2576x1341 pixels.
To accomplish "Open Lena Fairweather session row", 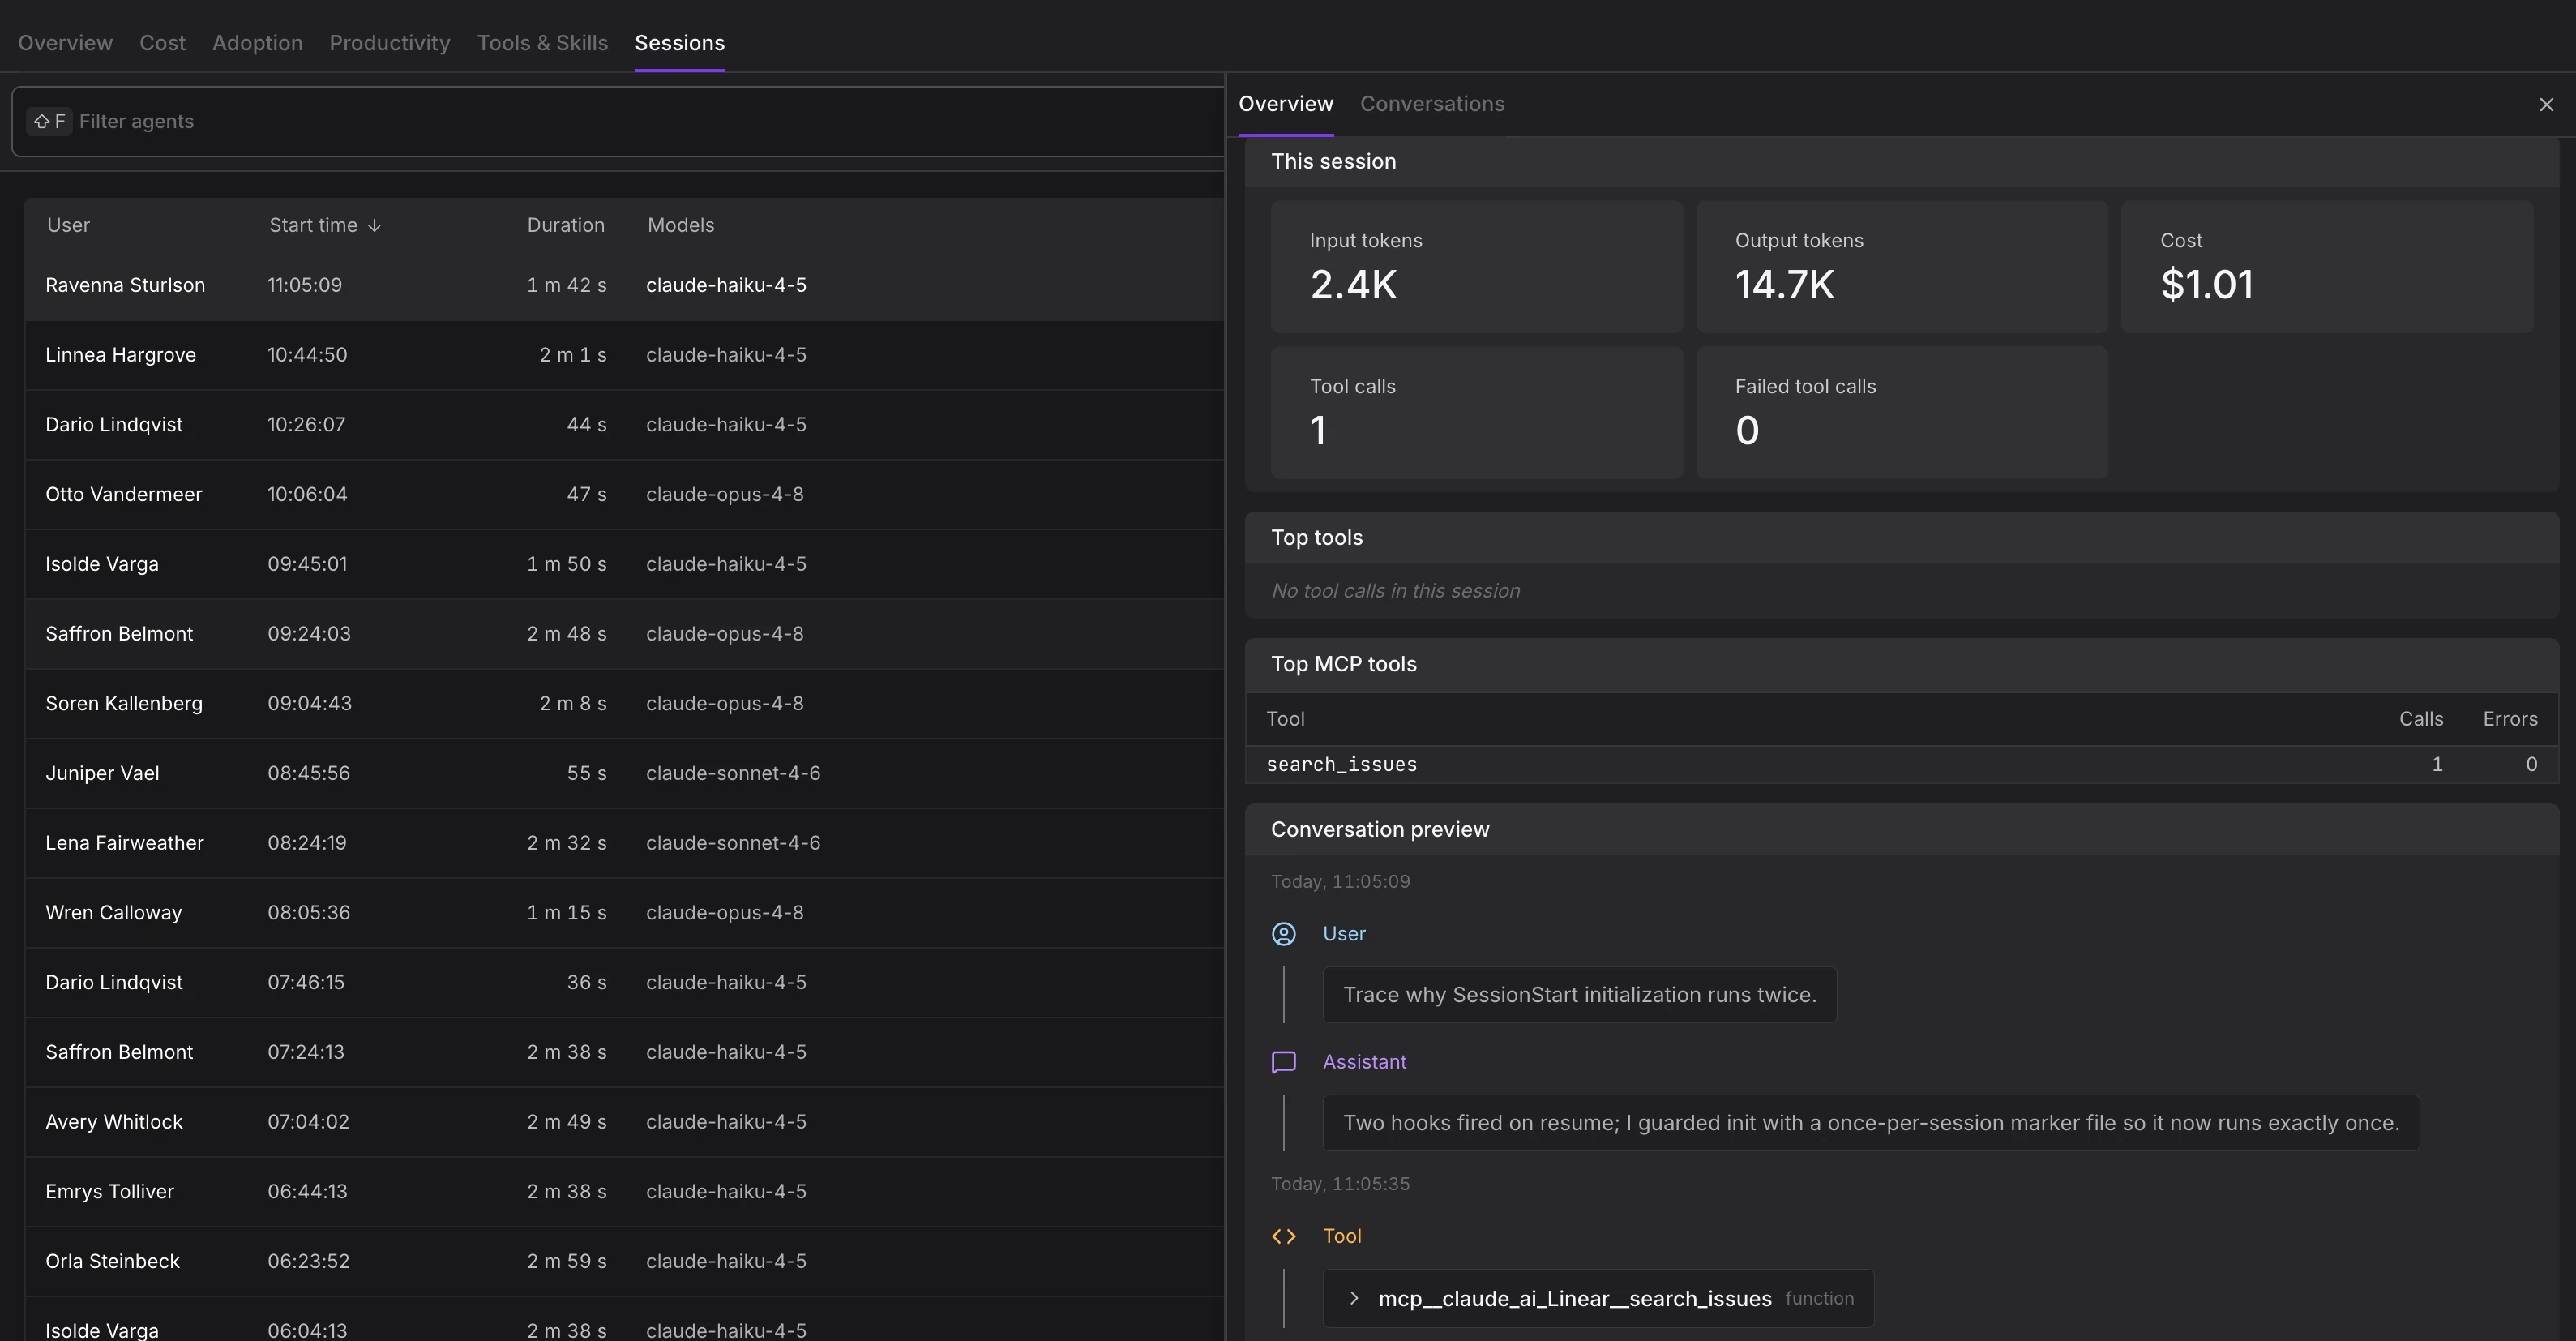I will [624, 843].
